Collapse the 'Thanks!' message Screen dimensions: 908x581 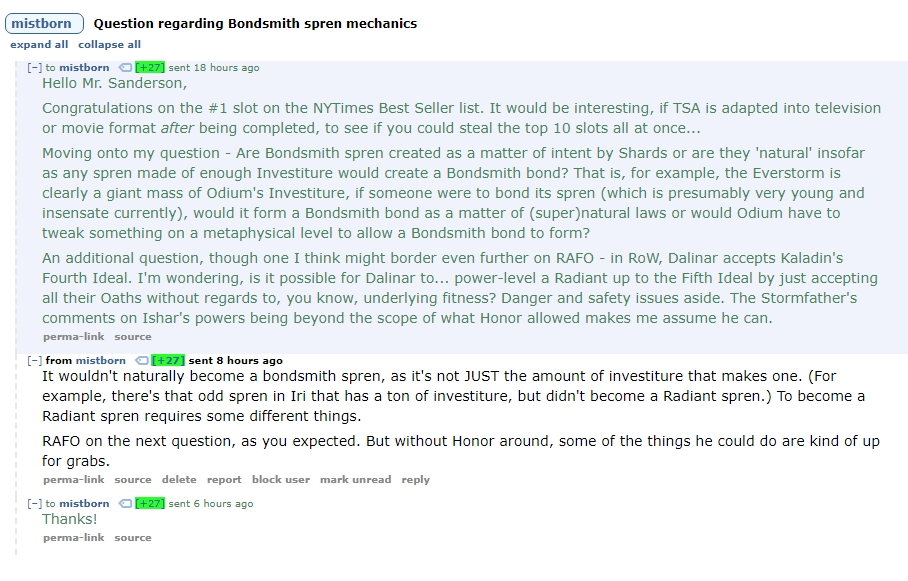tap(35, 504)
